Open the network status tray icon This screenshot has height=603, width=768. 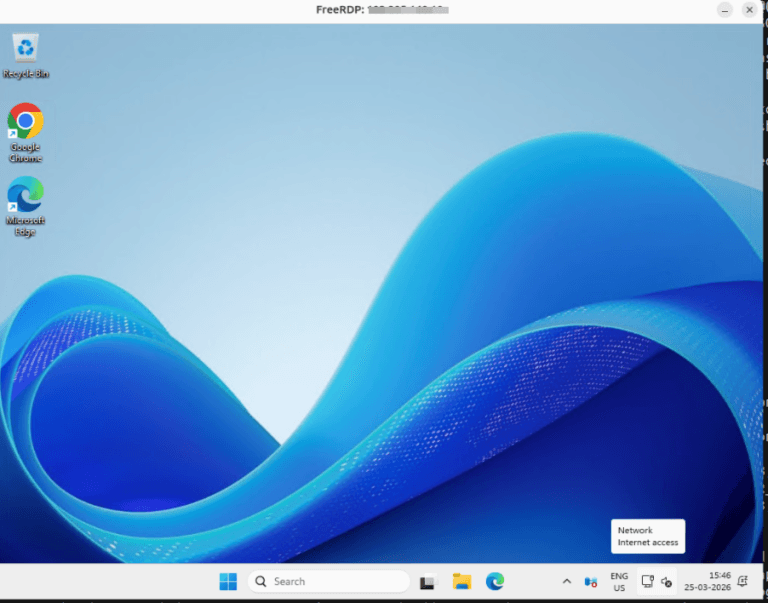648,581
